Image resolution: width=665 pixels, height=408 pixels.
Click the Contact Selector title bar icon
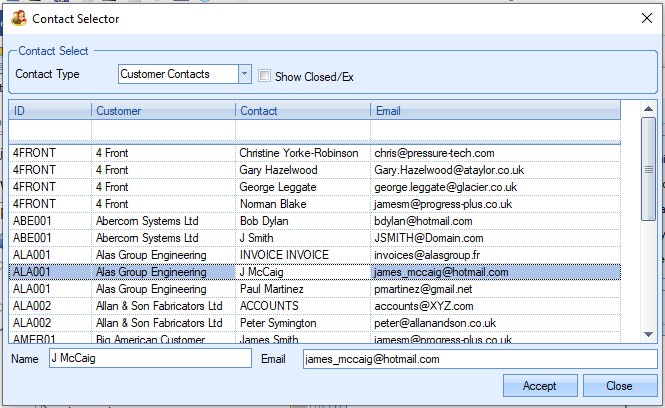18,17
